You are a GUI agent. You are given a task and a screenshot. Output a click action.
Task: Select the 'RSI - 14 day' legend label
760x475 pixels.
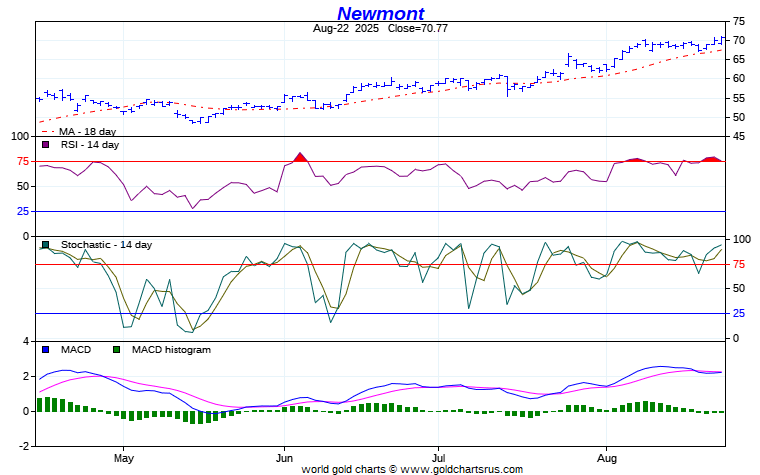[89, 145]
